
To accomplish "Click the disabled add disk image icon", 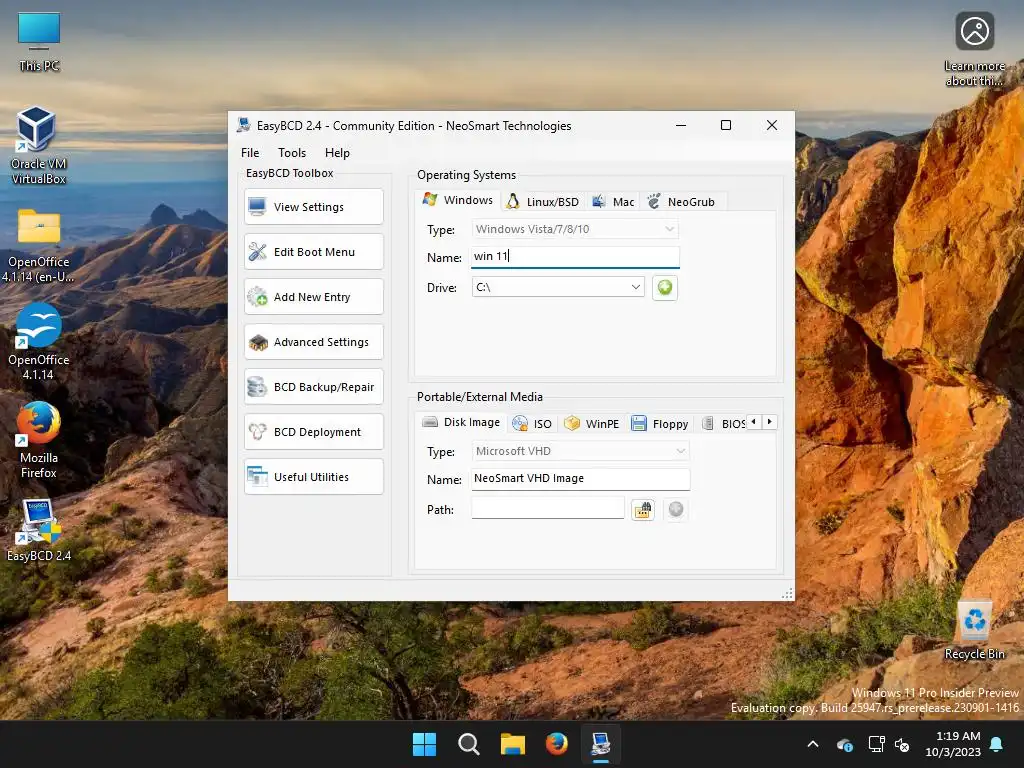I will tap(676, 509).
